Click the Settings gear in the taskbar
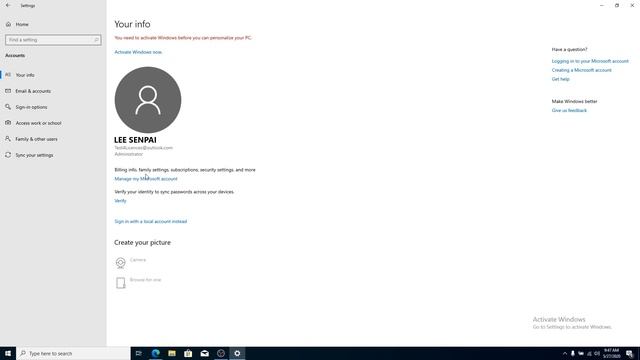The height and width of the screenshot is (360, 640). (237, 353)
